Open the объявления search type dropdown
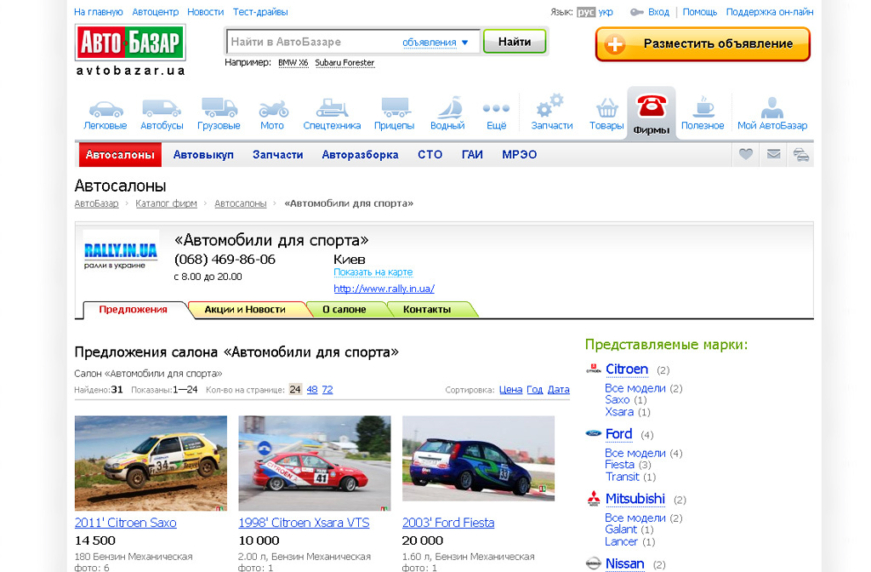This screenshot has width=871, height=572. coord(436,42)
